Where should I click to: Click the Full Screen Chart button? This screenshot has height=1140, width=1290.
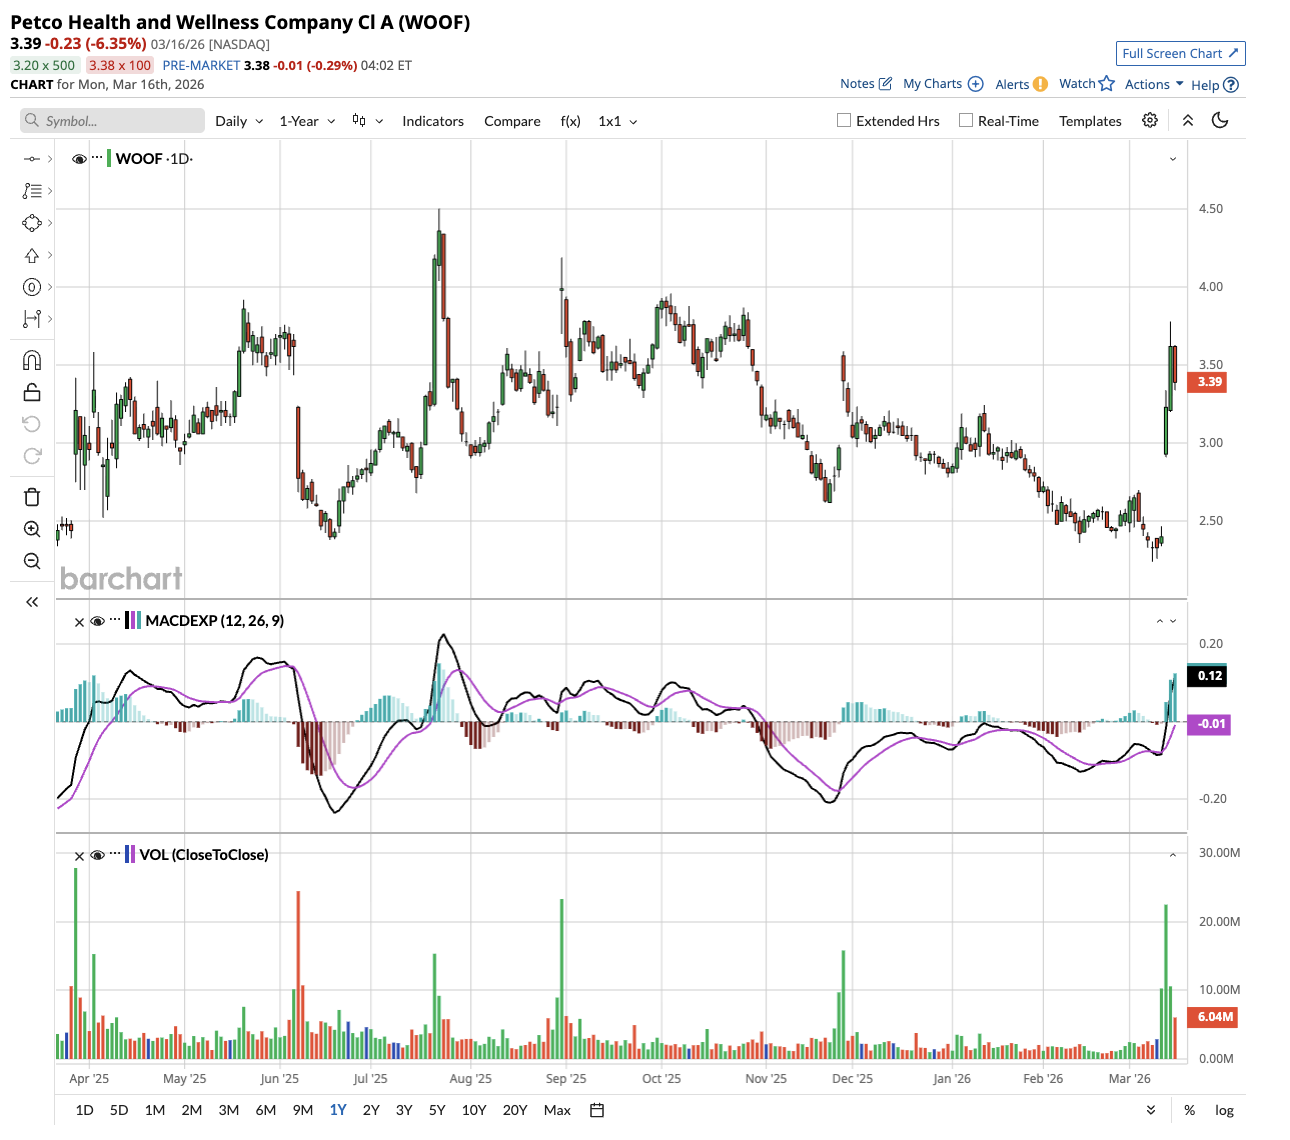coord(1180,53)
